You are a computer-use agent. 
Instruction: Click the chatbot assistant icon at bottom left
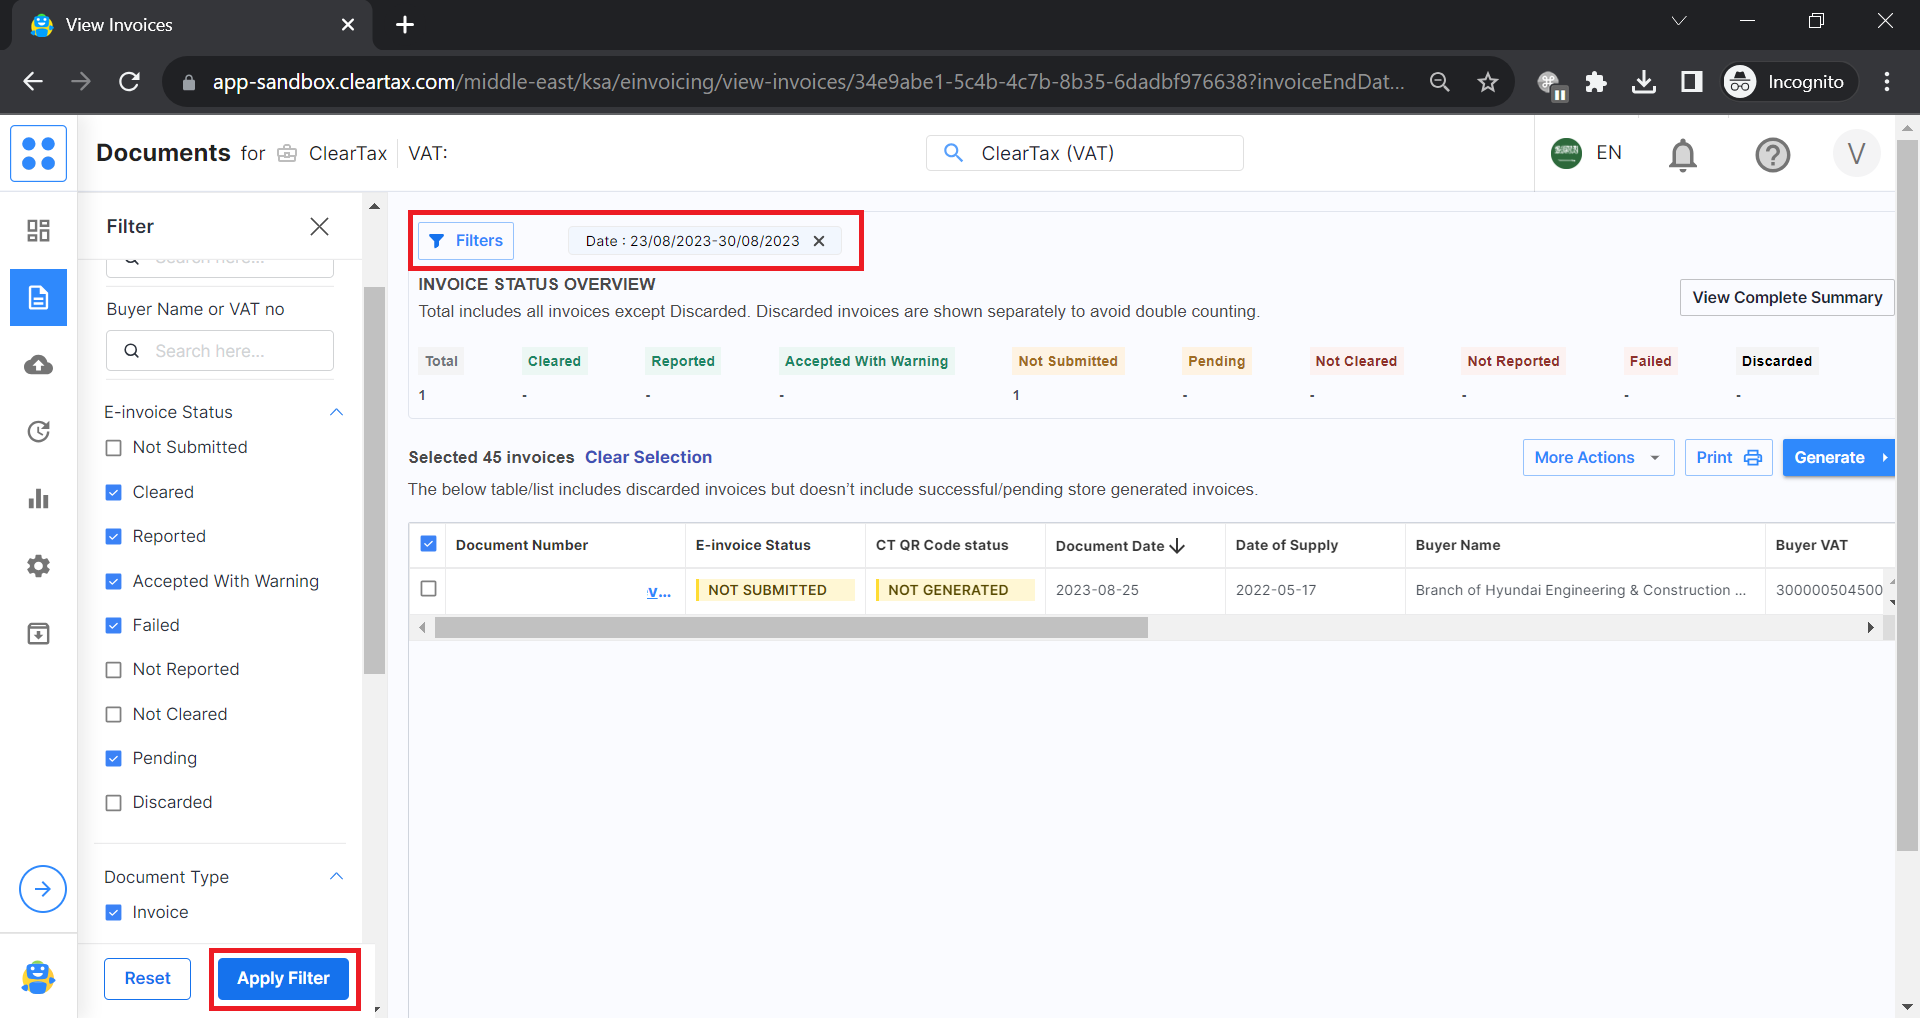click(38, 978)
